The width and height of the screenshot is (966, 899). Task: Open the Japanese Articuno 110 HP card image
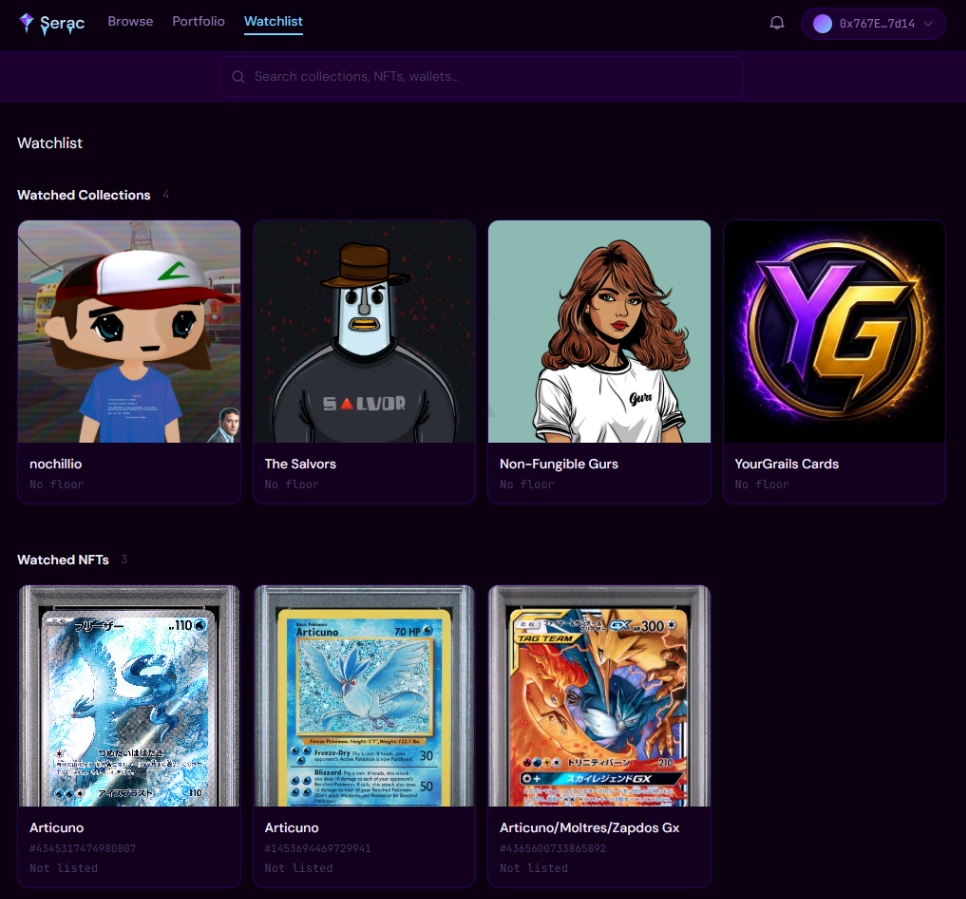(x=129, y=696)
